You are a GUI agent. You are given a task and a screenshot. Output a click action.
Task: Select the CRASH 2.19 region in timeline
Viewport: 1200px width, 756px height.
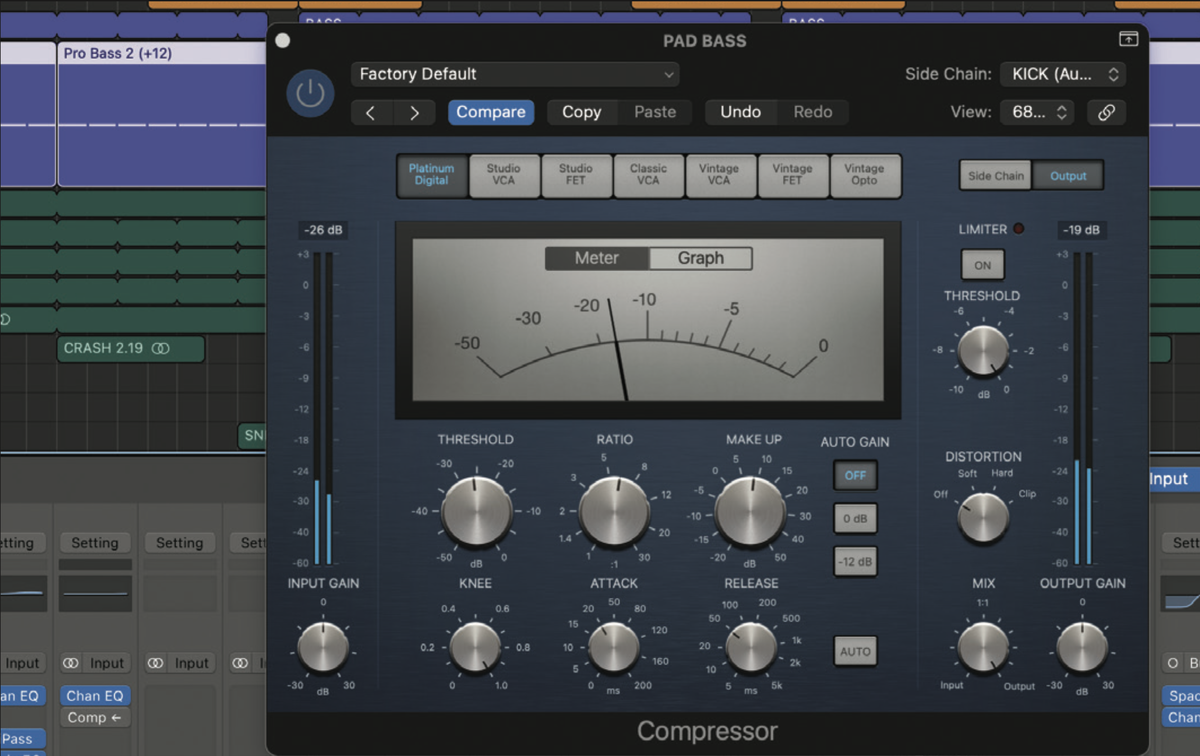point(130,349)
